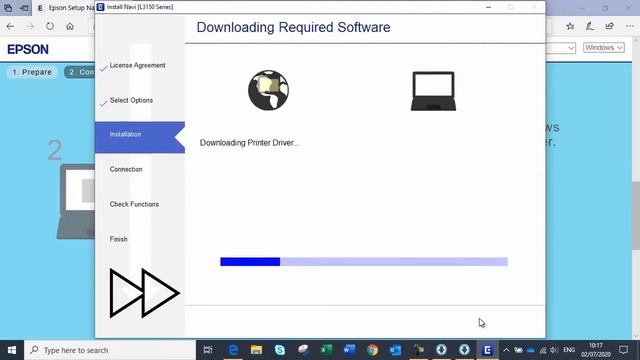This screenshot has width=640, height=360.
Task: Click the Install Navi [L3150 Series] title
Action: pyautogui.click(x=140, y=7)
